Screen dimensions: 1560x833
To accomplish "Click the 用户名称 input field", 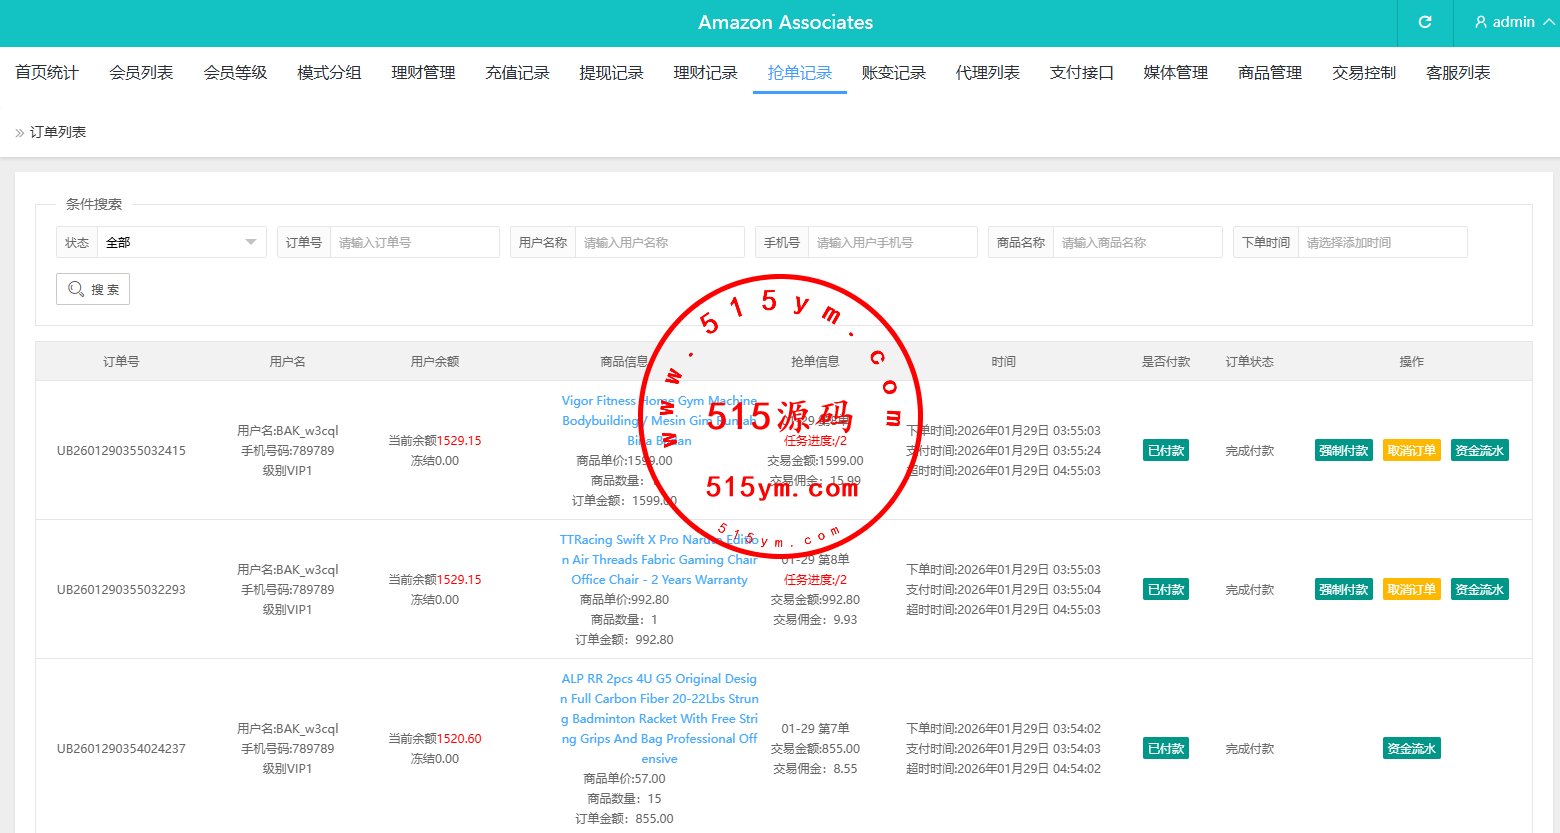I will (x=659, y=242).
